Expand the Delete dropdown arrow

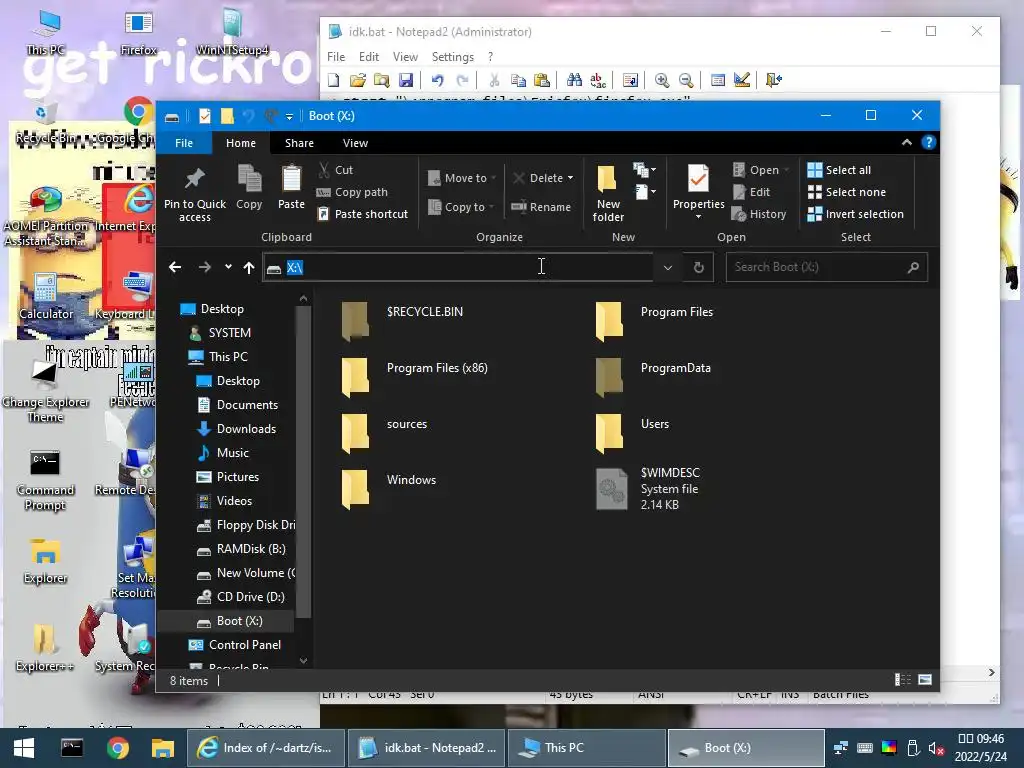570,178
